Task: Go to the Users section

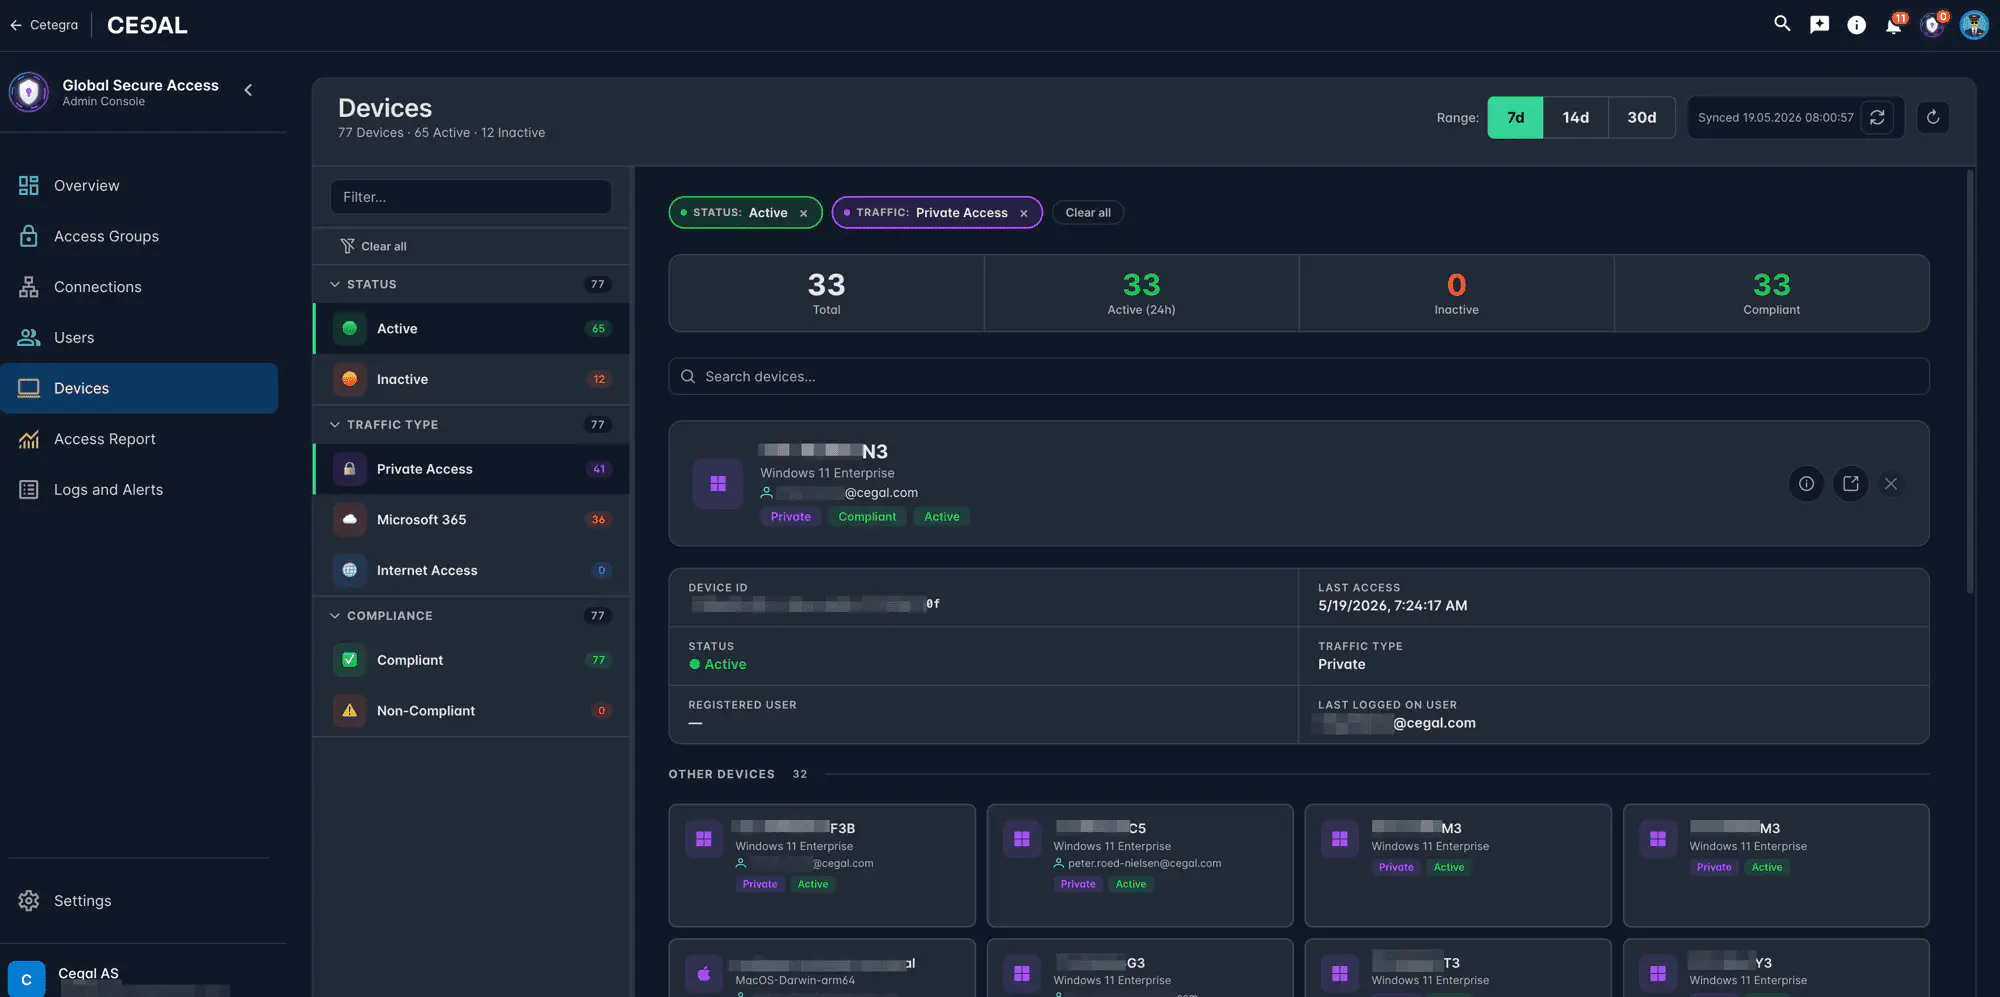Action: click(x=140, y=338)
